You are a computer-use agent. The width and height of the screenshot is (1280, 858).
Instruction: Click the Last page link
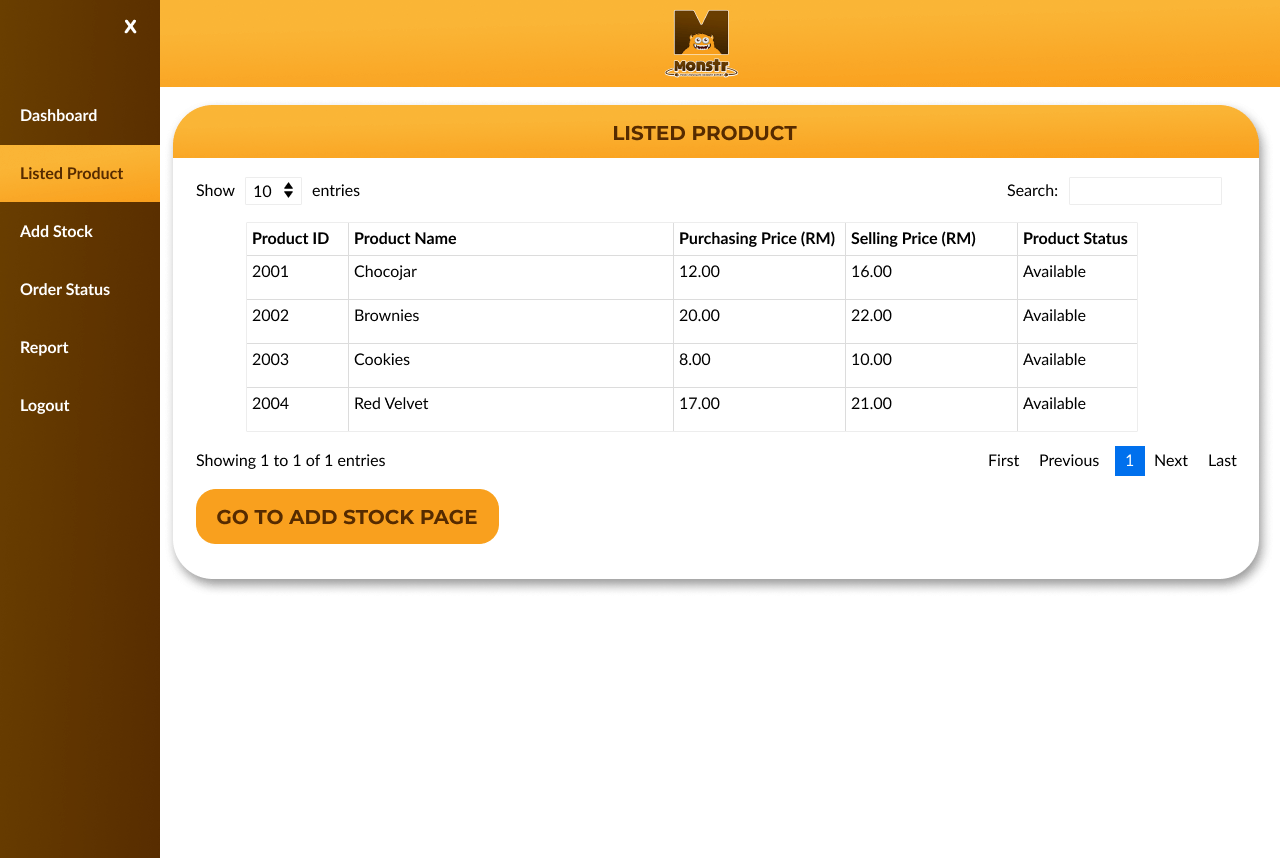pyautogui.click(x=1221, y=460)
